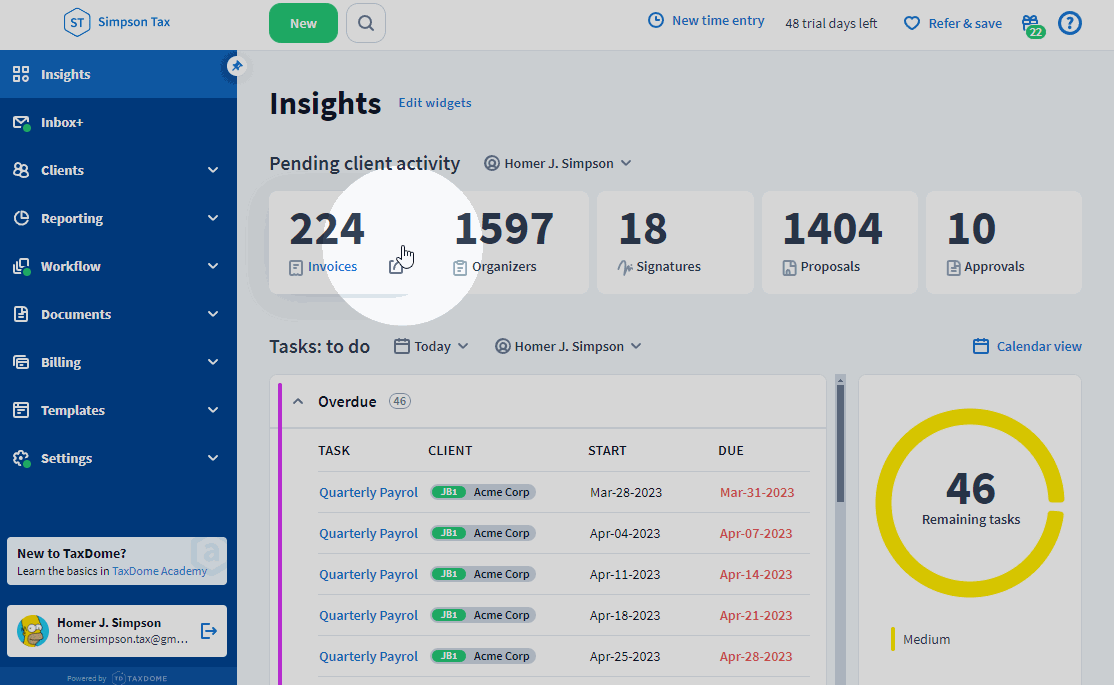This screenshot has height=685, width=1114.
Task: Collapse the Overdue task group
Action: pyautogui.click(x=298, y=401)
